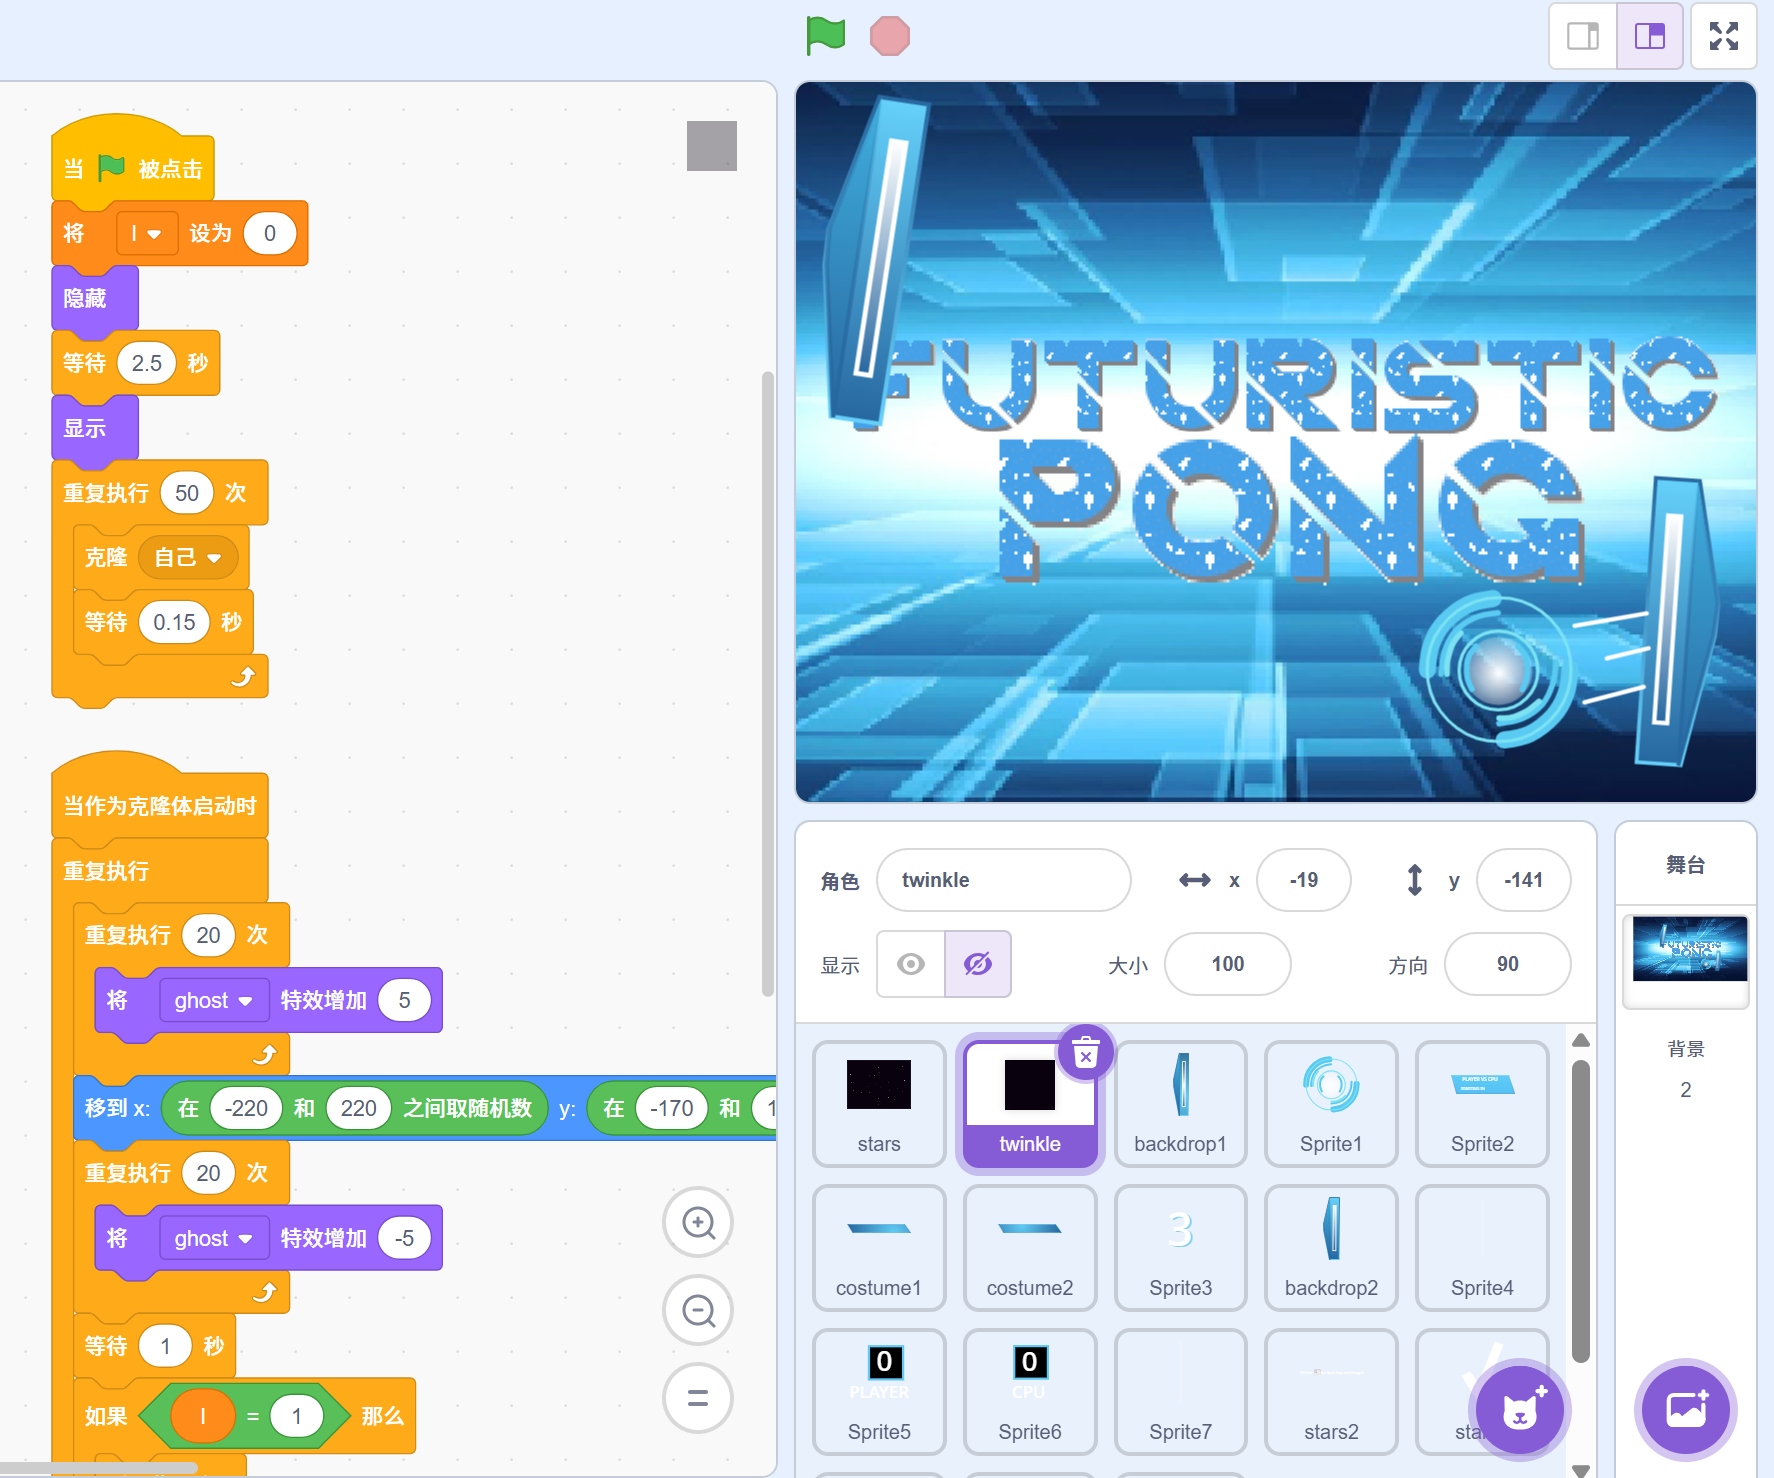This screenshot has height=1478, width=1774.
Task: Click the sprite name field twinkle
Action: (1003, 880)
